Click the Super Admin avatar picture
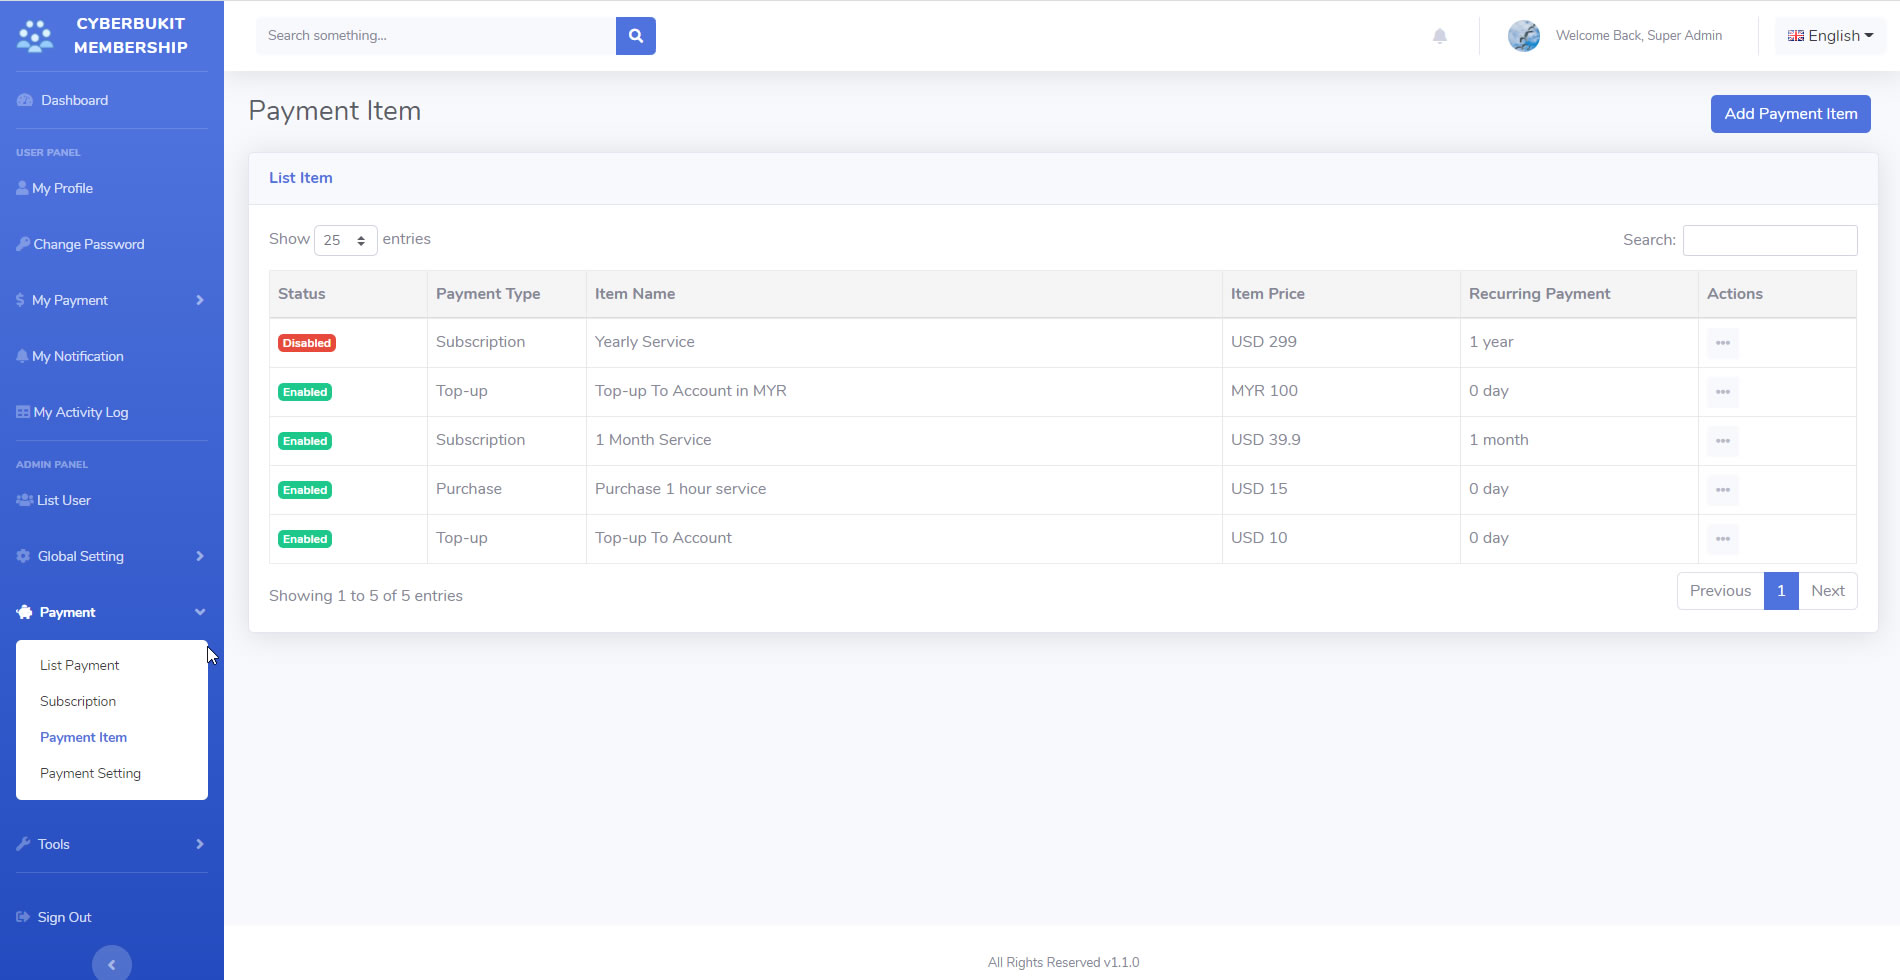The height and width of the screenshot is (980, 1900). (1523, 36)
